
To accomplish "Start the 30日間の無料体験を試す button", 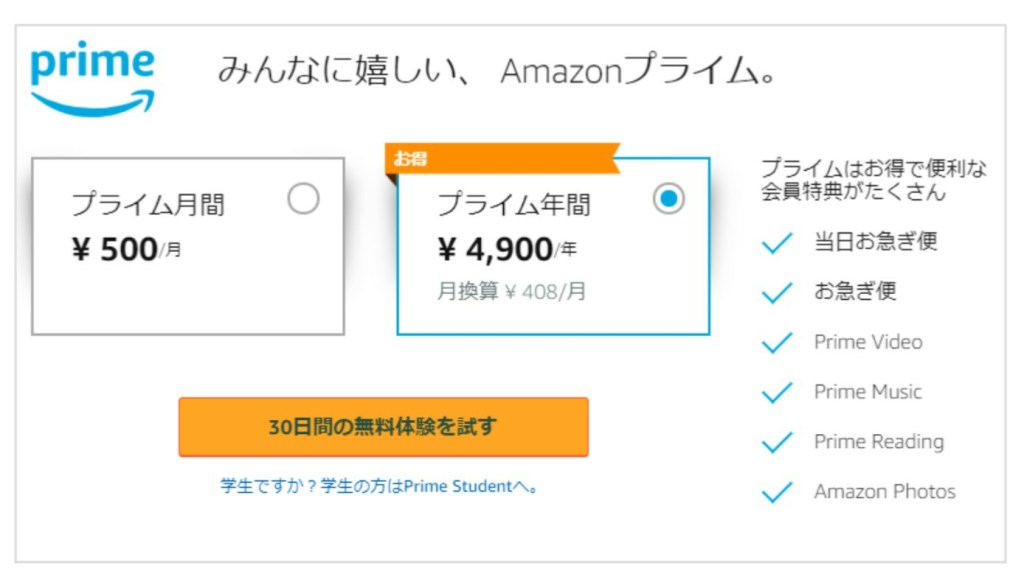I will click(x=383, y=427).
